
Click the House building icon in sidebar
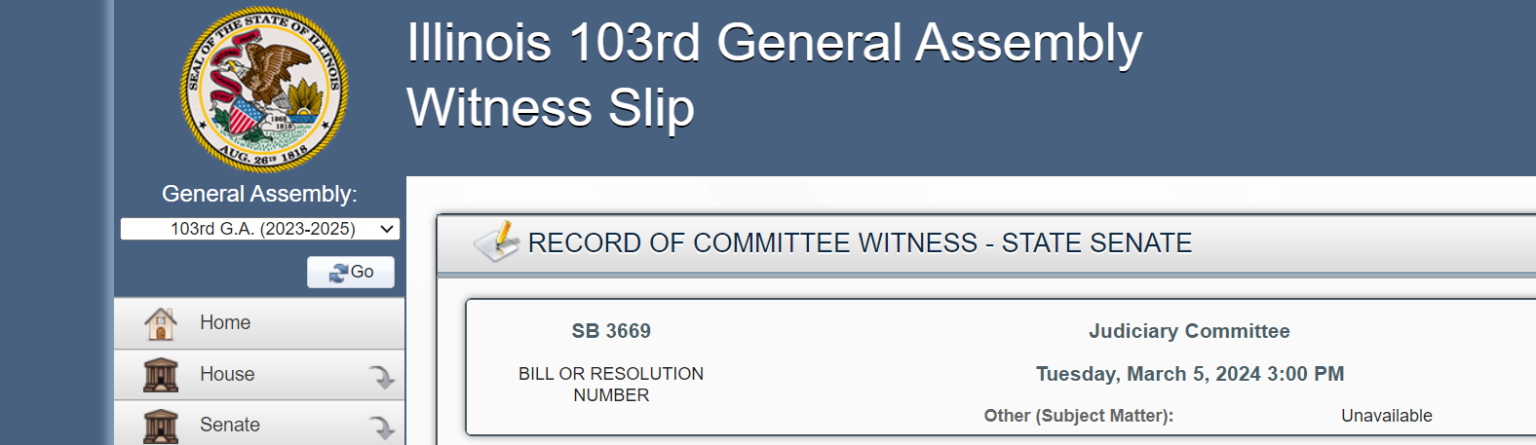click(x=160, y=375)
